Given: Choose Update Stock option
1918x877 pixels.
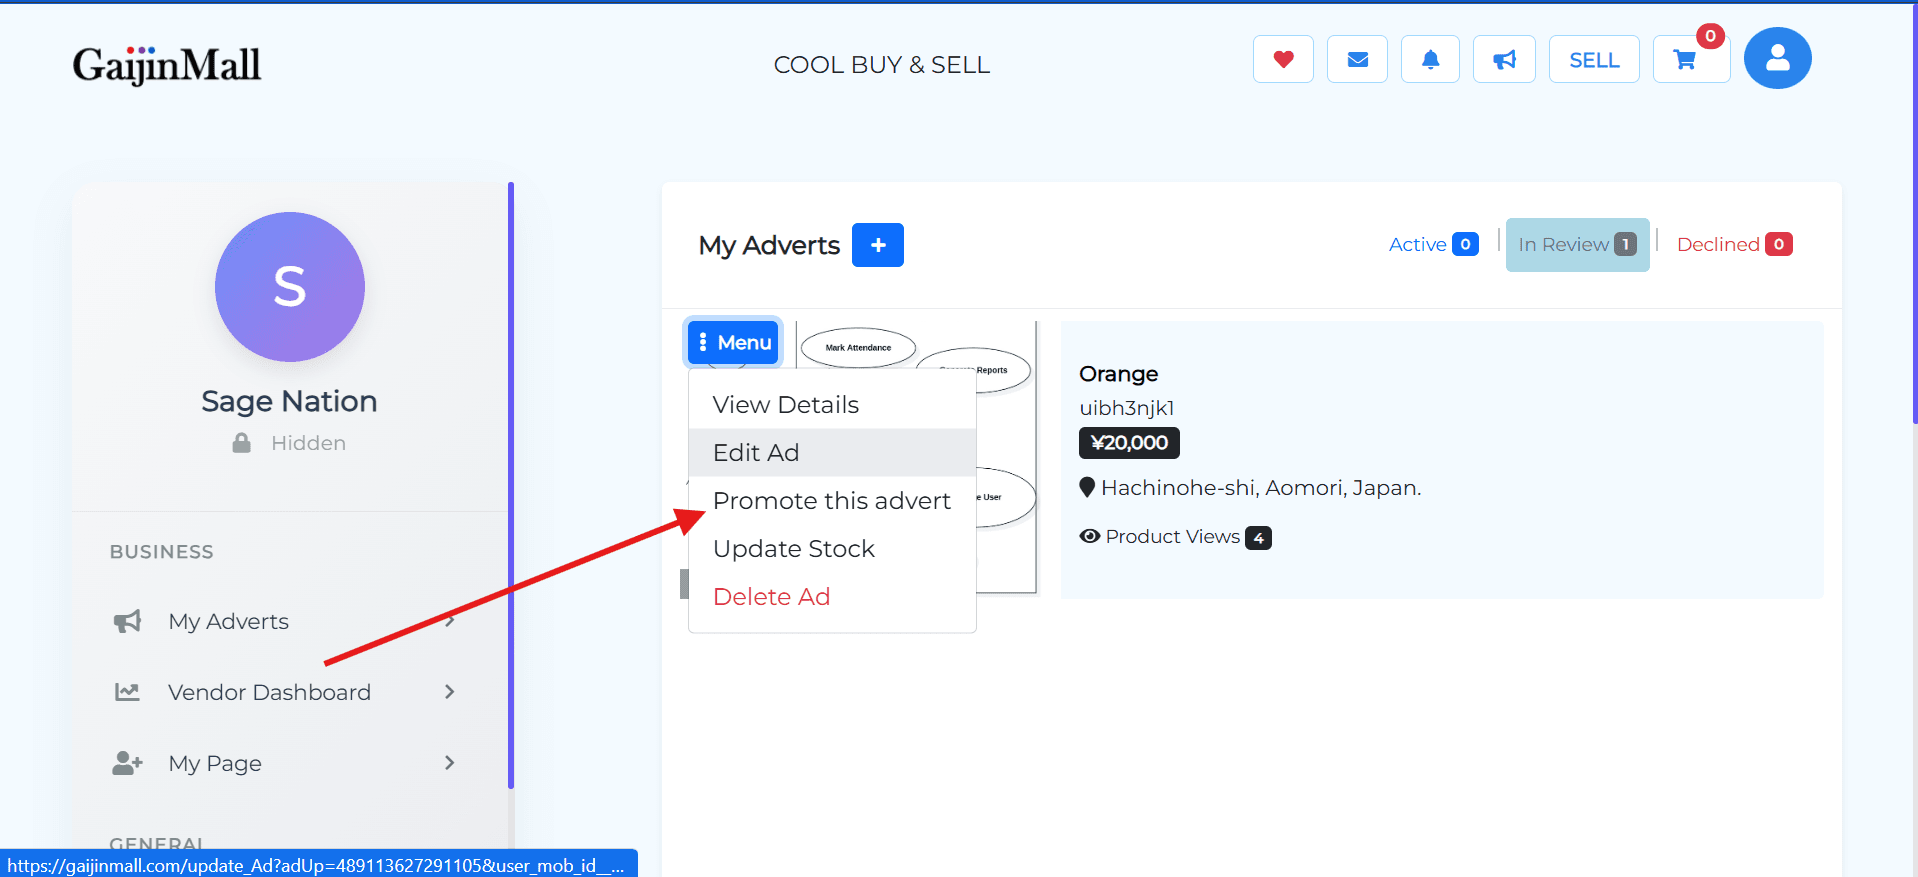Looking at the screenshot, I should tap(832, 549).
